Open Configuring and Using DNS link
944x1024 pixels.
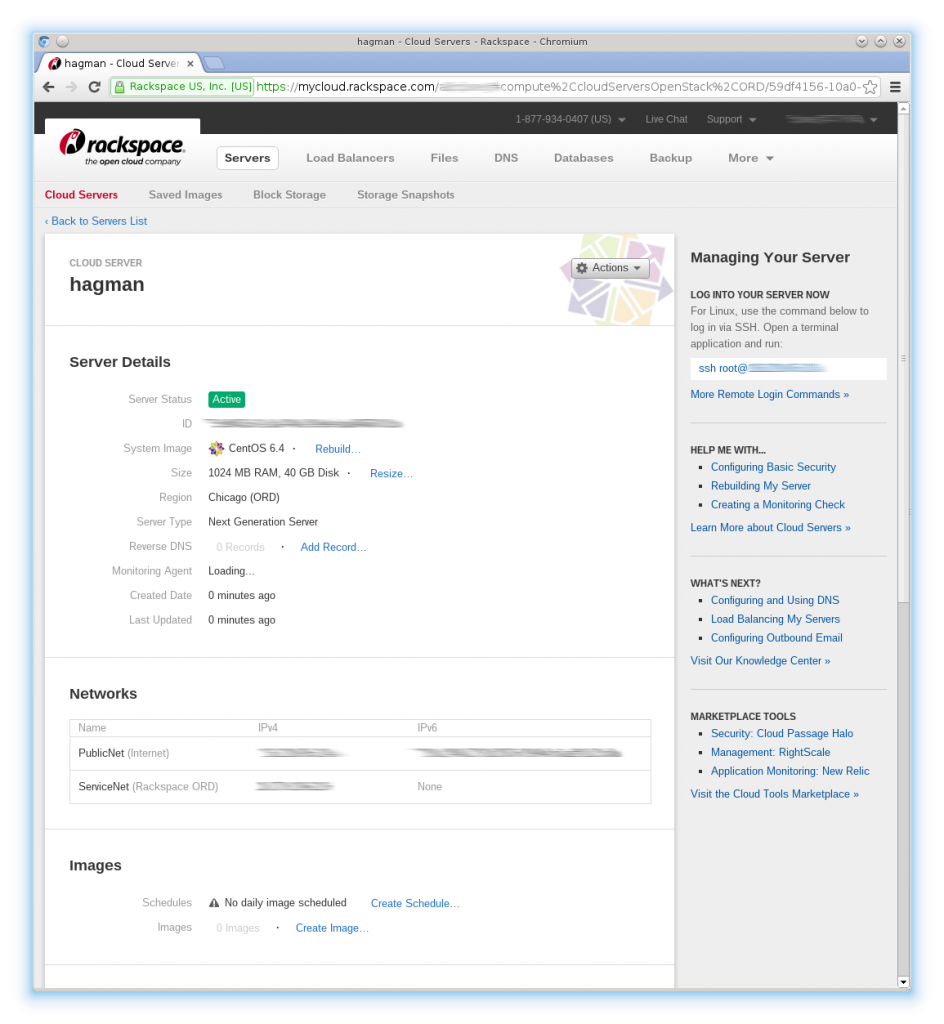click(x=775, y=601)
